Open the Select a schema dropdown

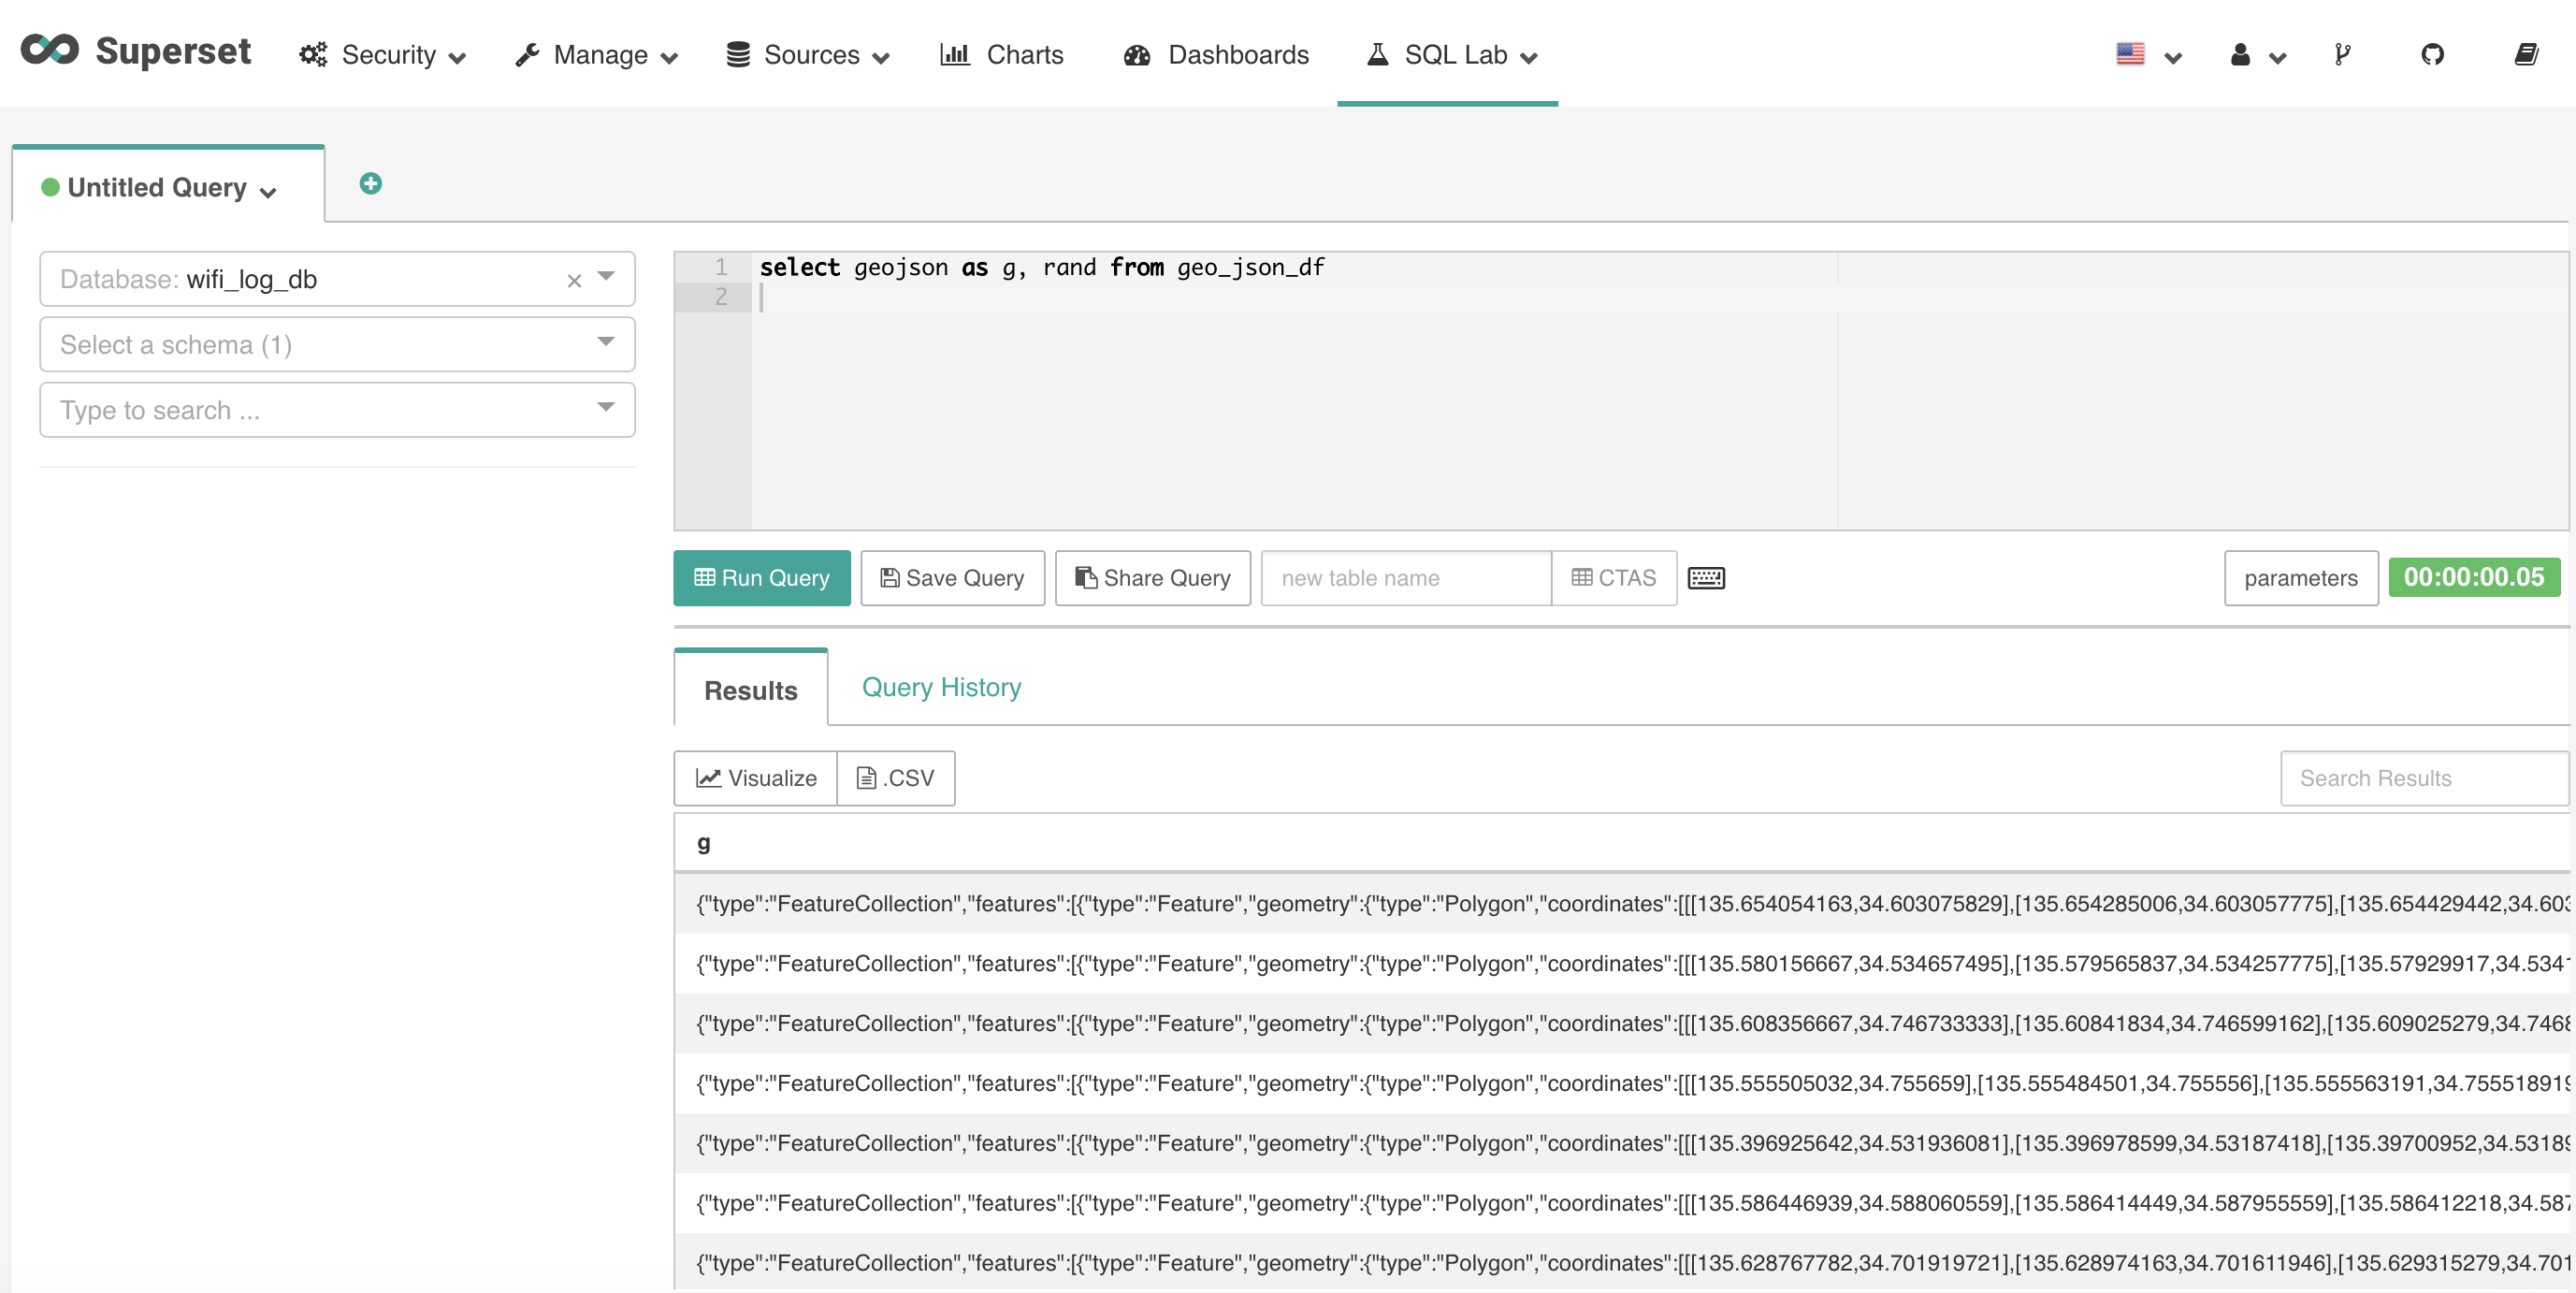coord(337,345)
